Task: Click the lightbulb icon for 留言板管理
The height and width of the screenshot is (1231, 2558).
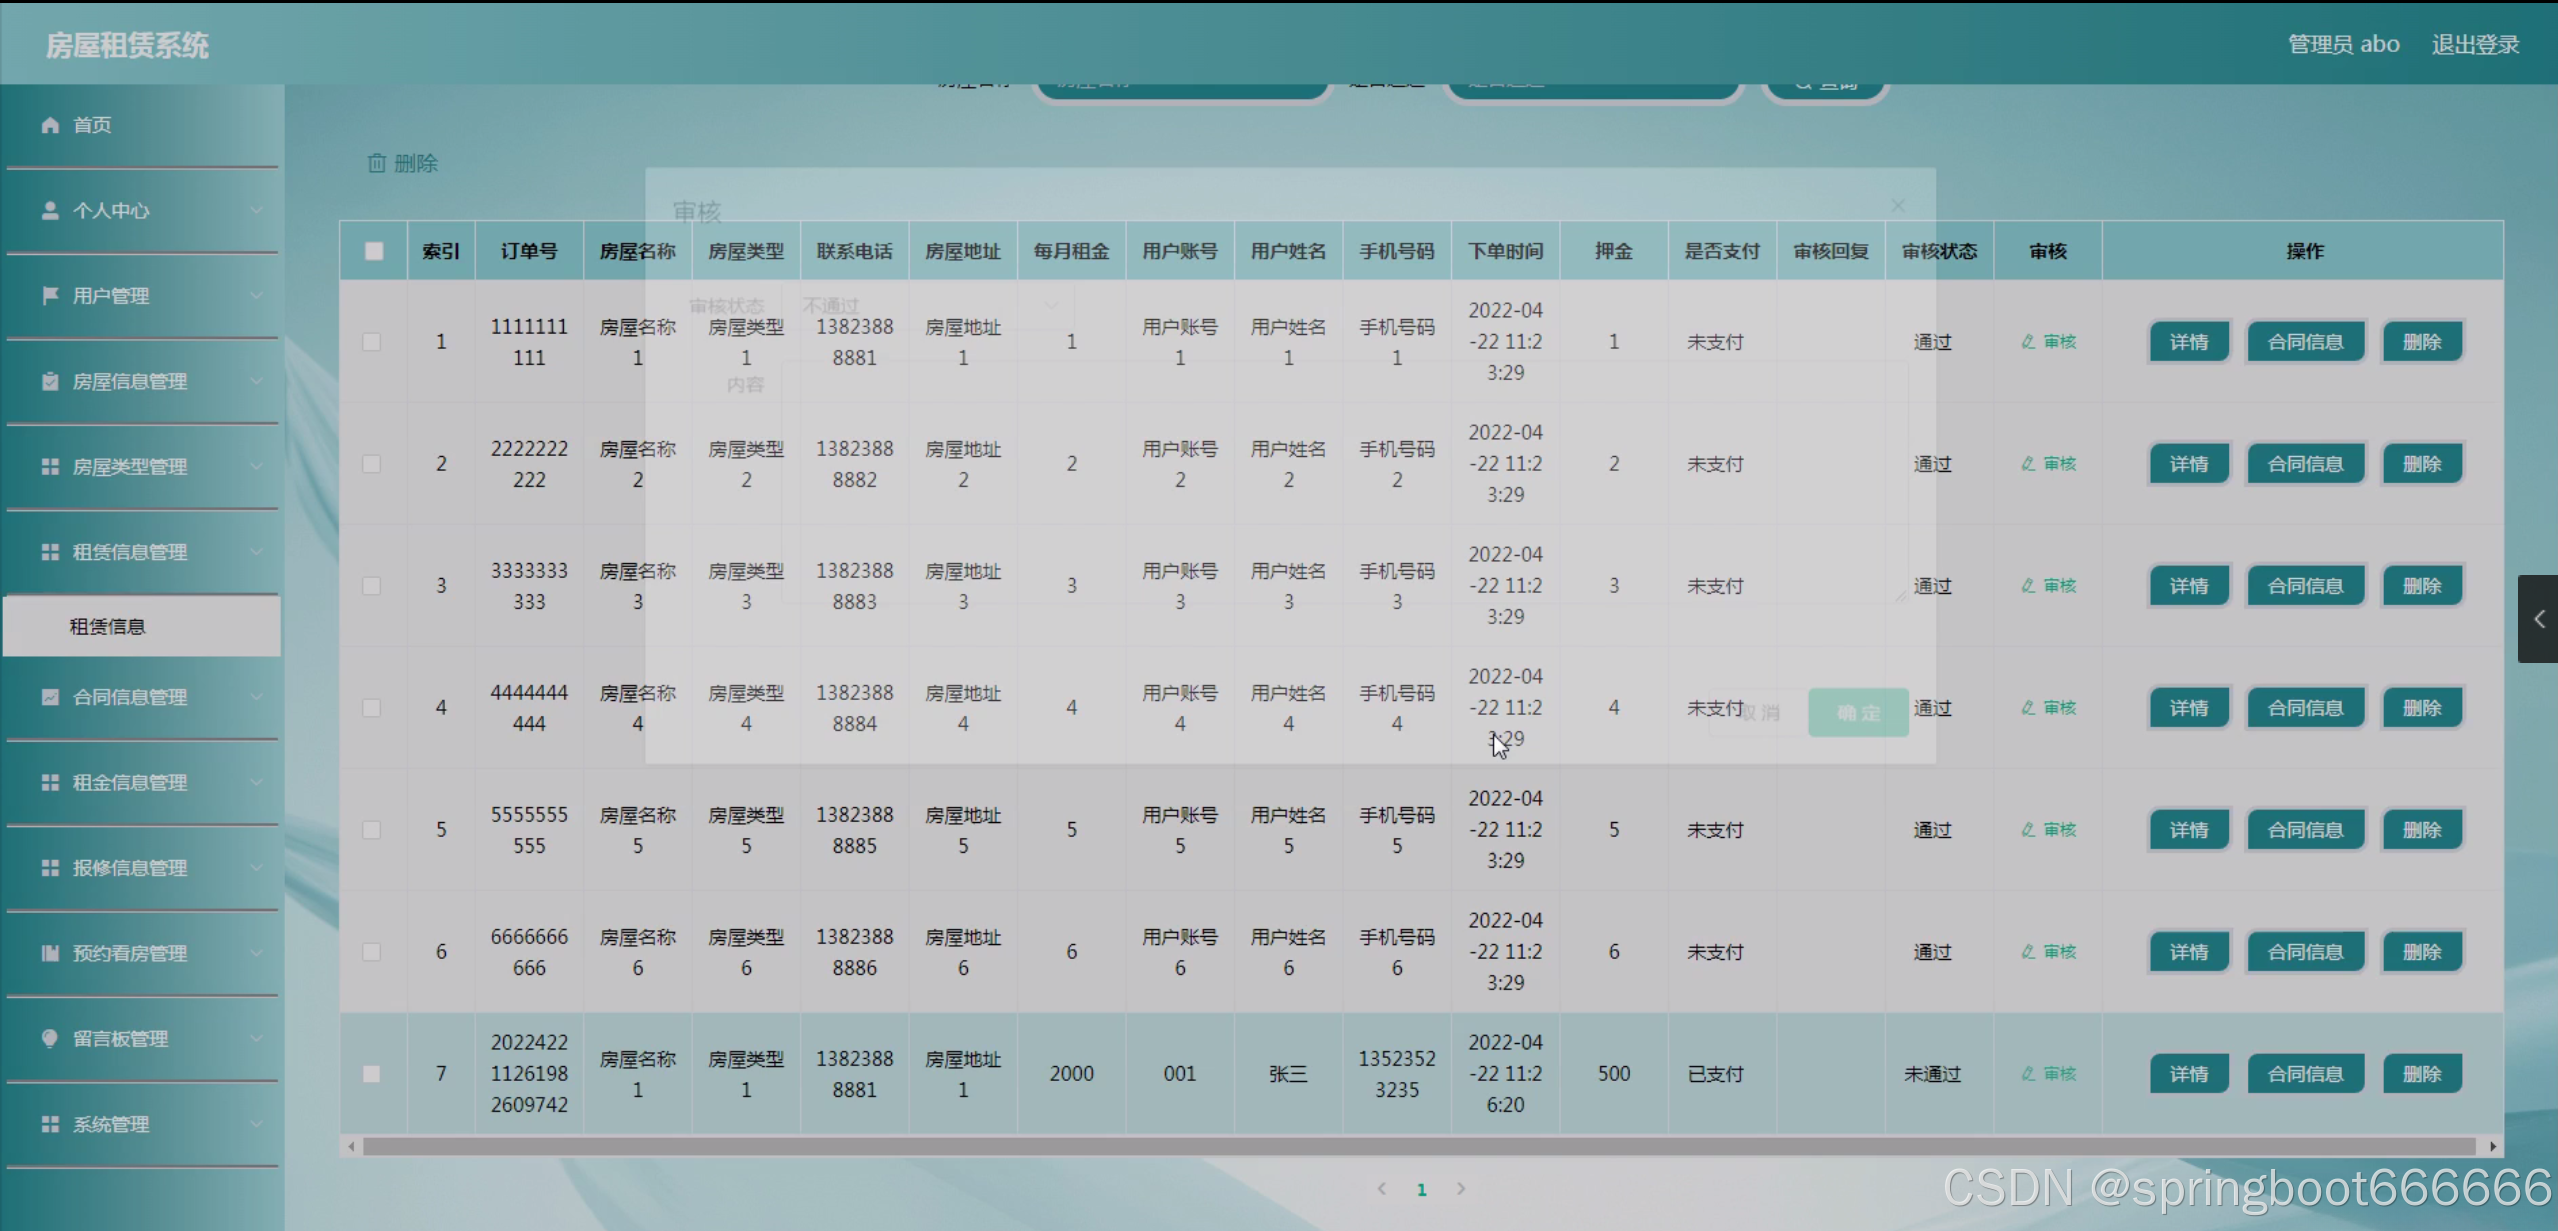Action: (x=50, y=1038)
